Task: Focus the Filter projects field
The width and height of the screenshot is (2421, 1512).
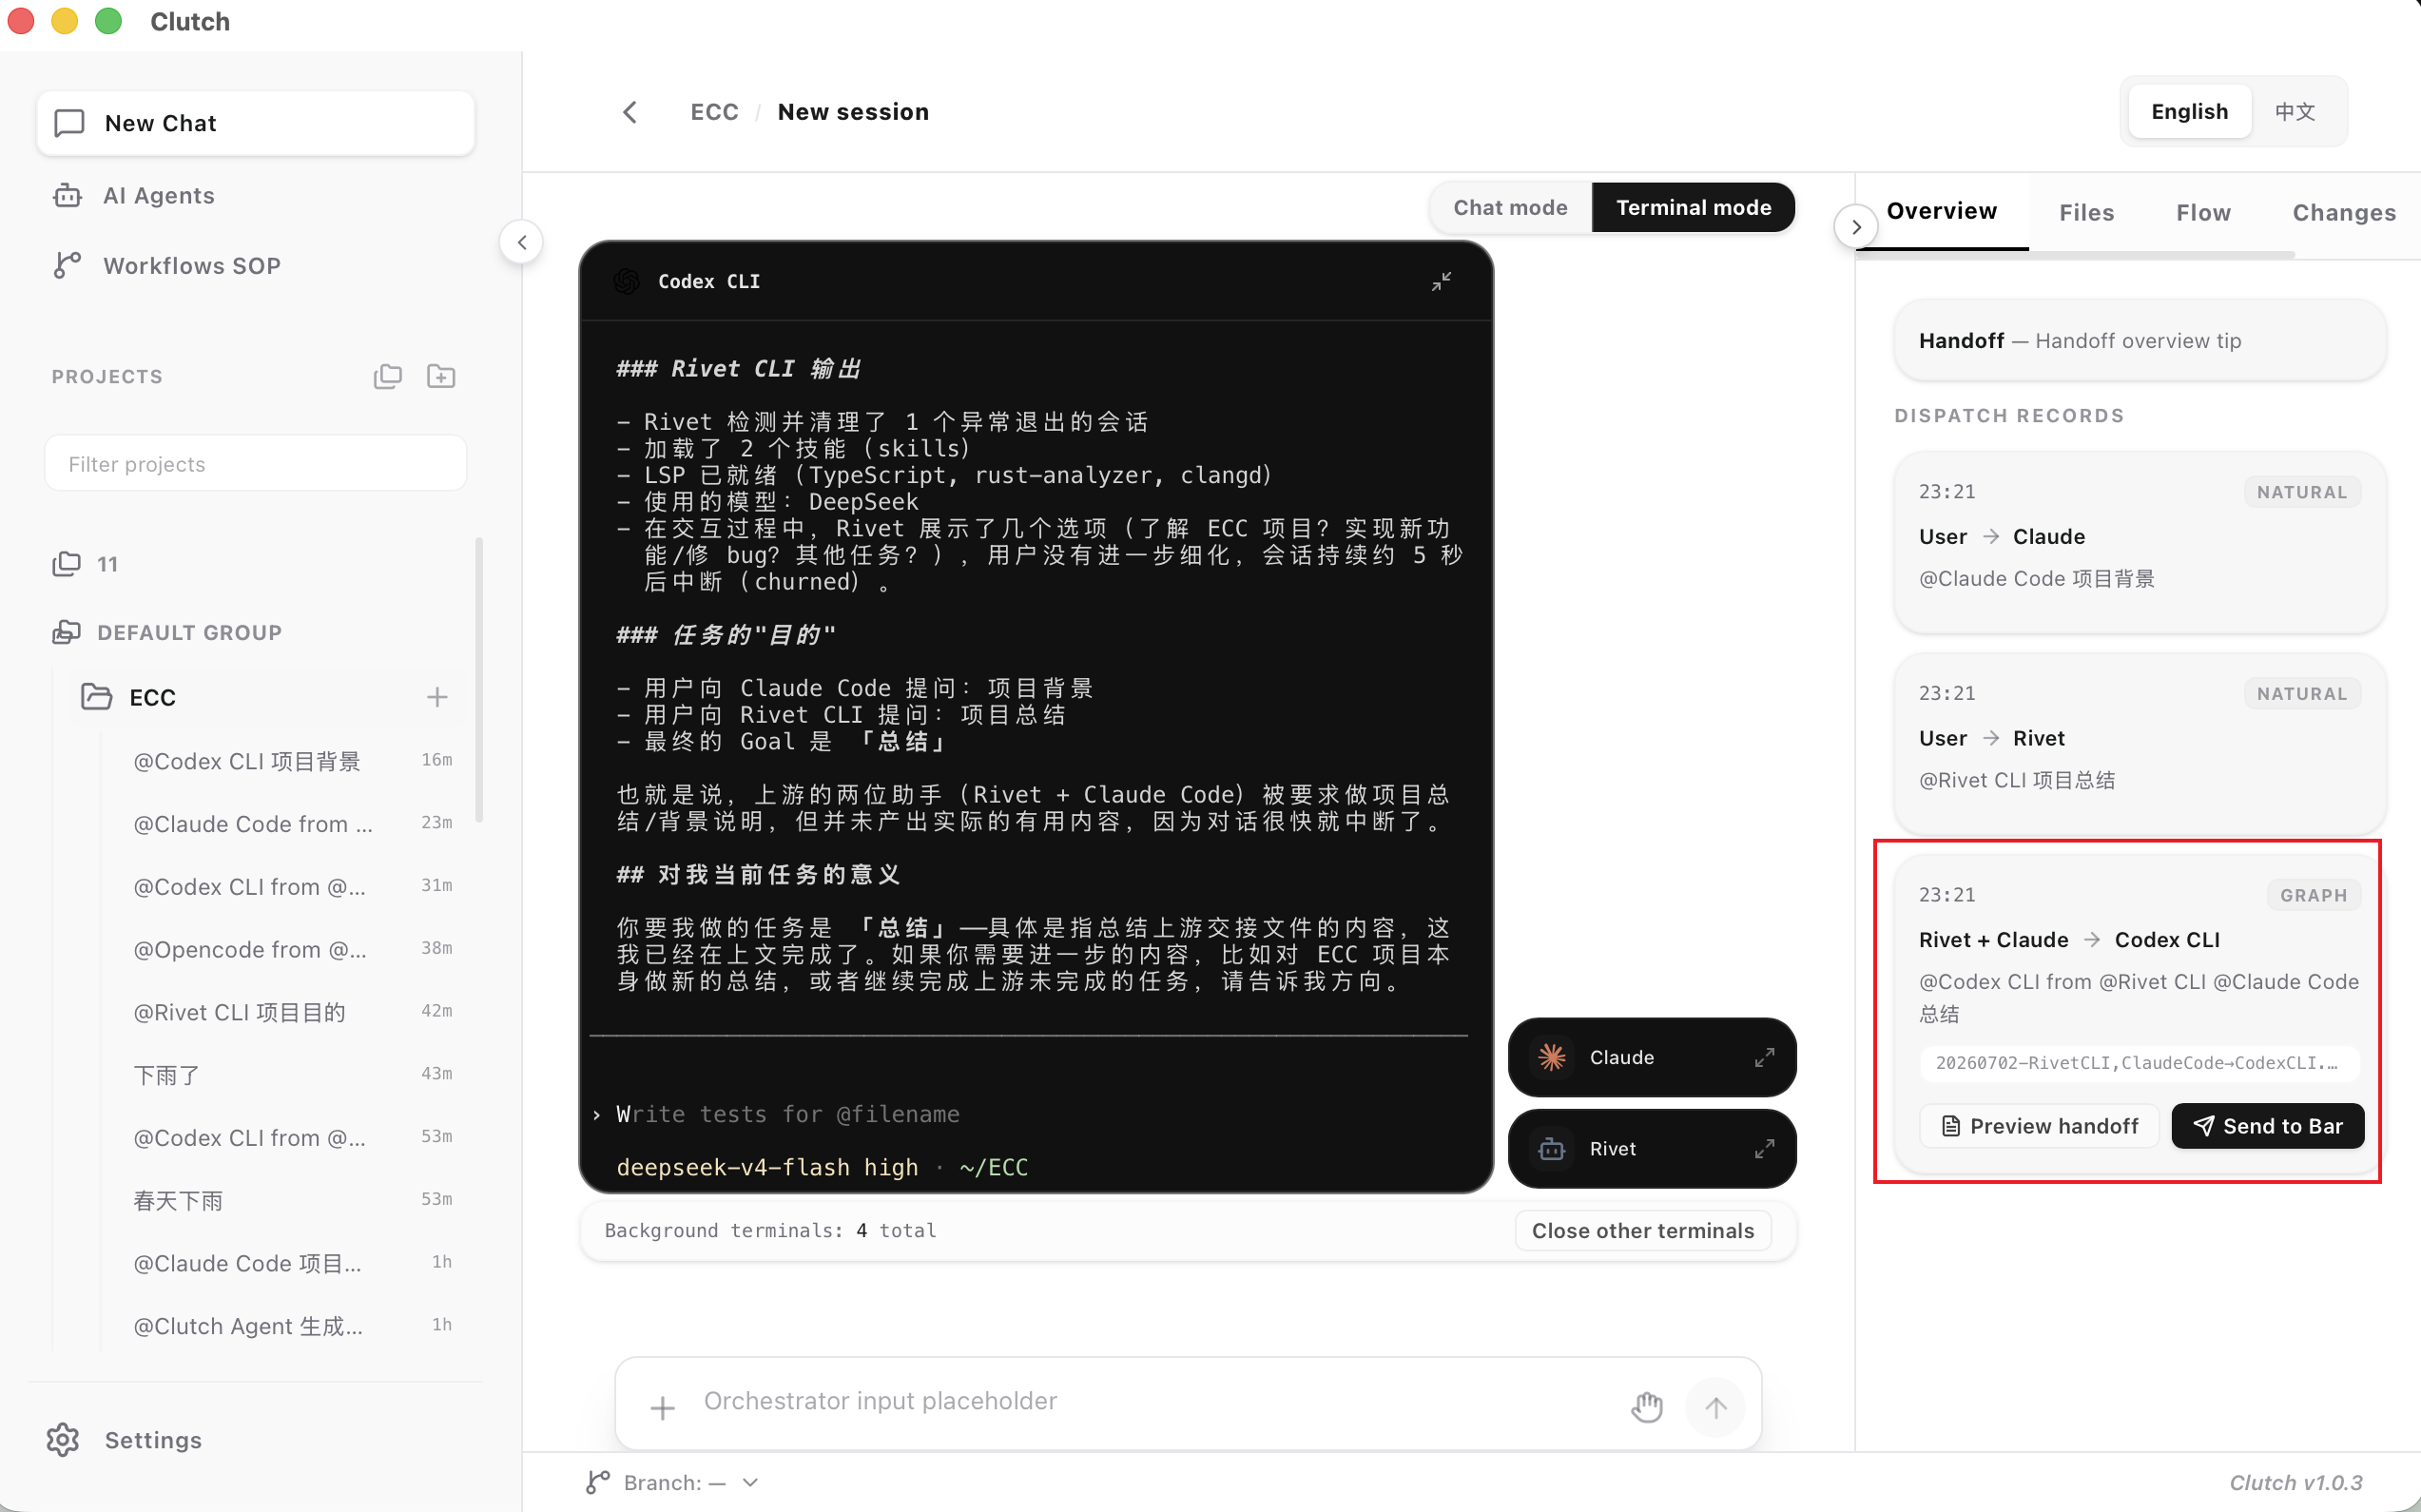Action: pyautogui.click(x=256, y=463)
